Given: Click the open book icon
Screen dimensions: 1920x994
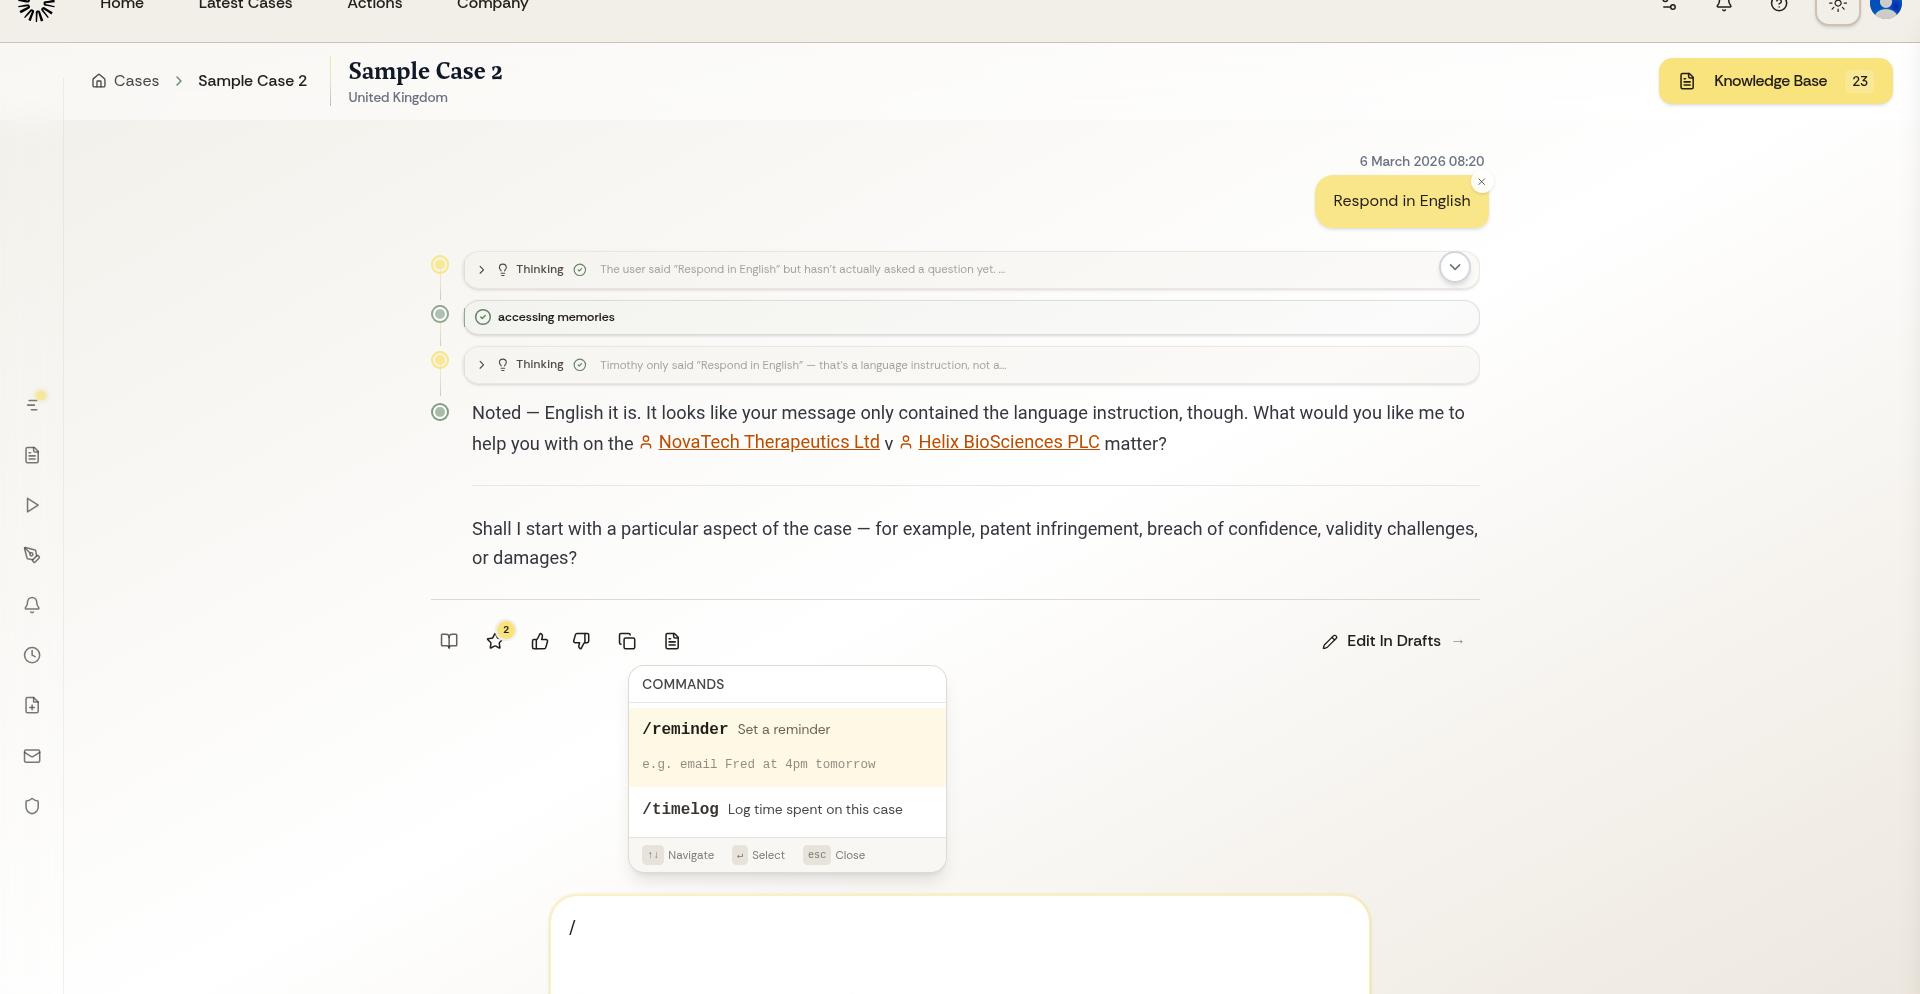Looking at the screenshot, I should [449, 642].
